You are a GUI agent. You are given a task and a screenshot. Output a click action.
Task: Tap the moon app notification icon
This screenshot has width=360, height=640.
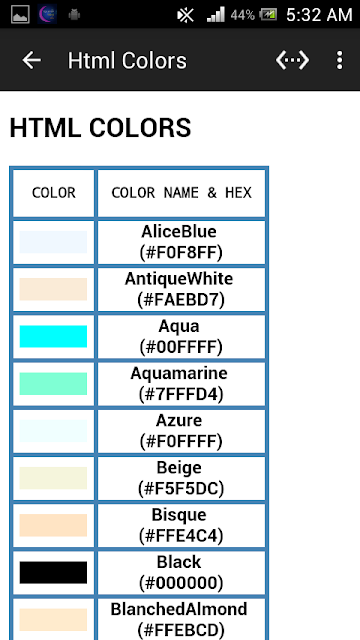click(x=47, y=15)
